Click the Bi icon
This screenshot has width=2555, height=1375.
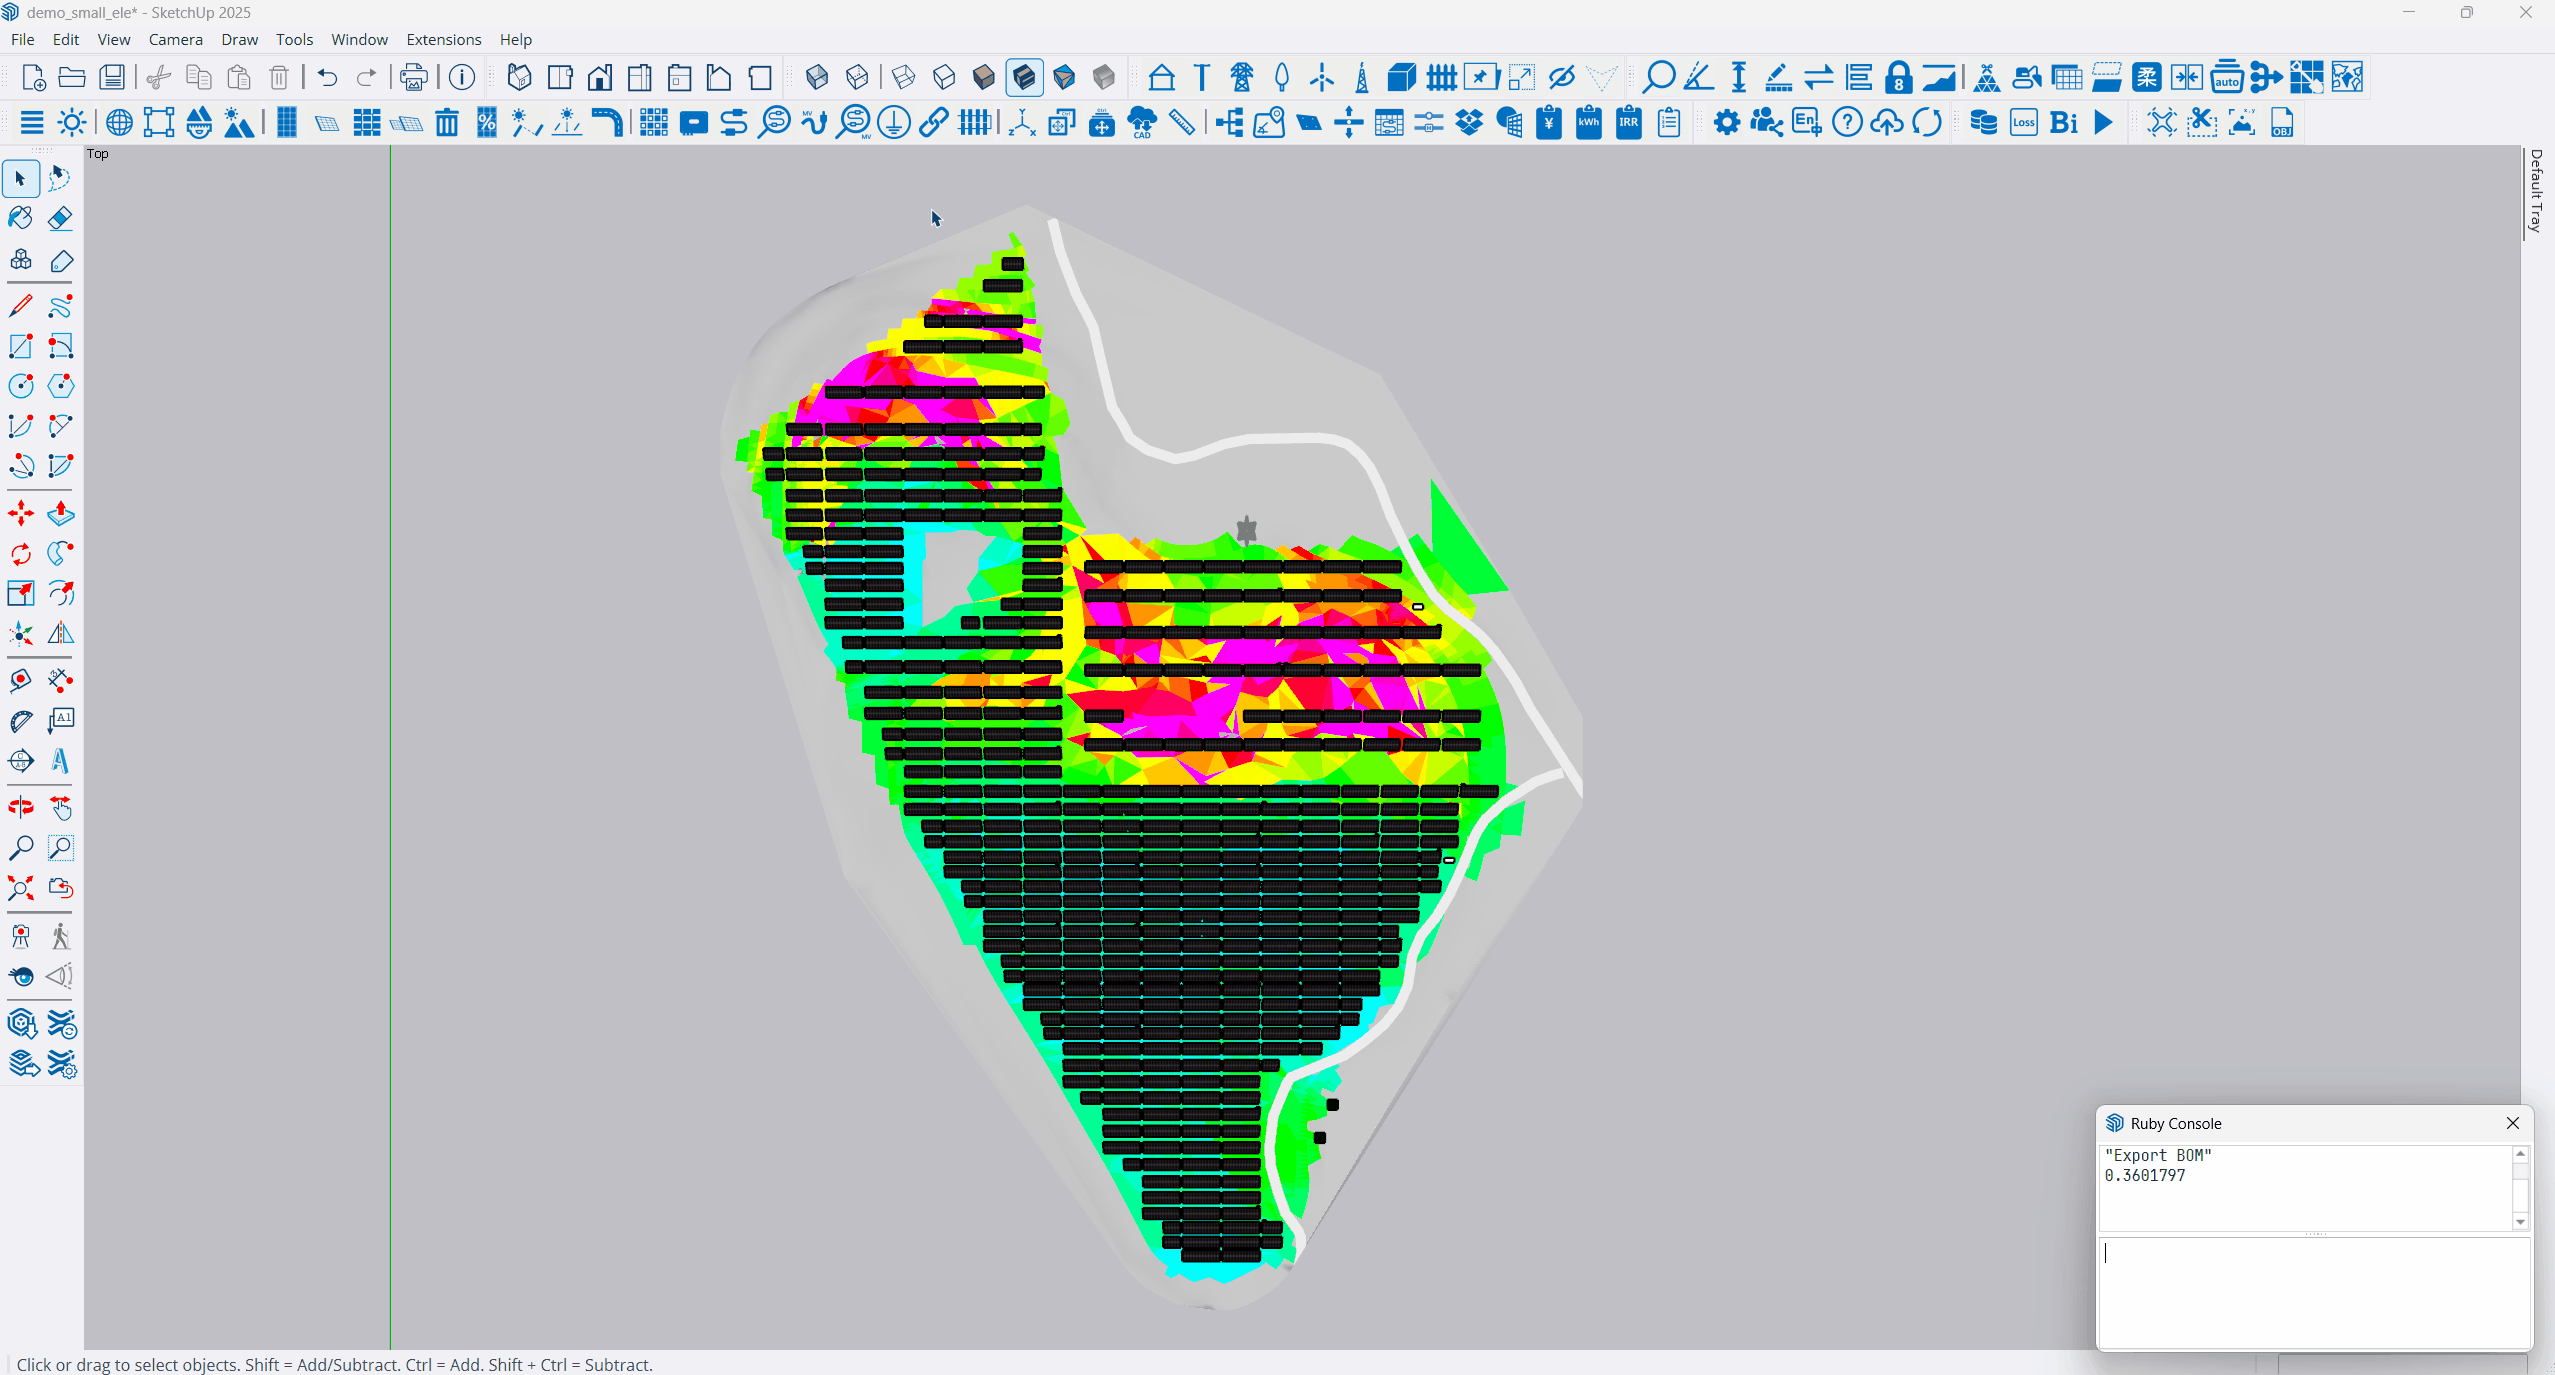click(2063, 123)
